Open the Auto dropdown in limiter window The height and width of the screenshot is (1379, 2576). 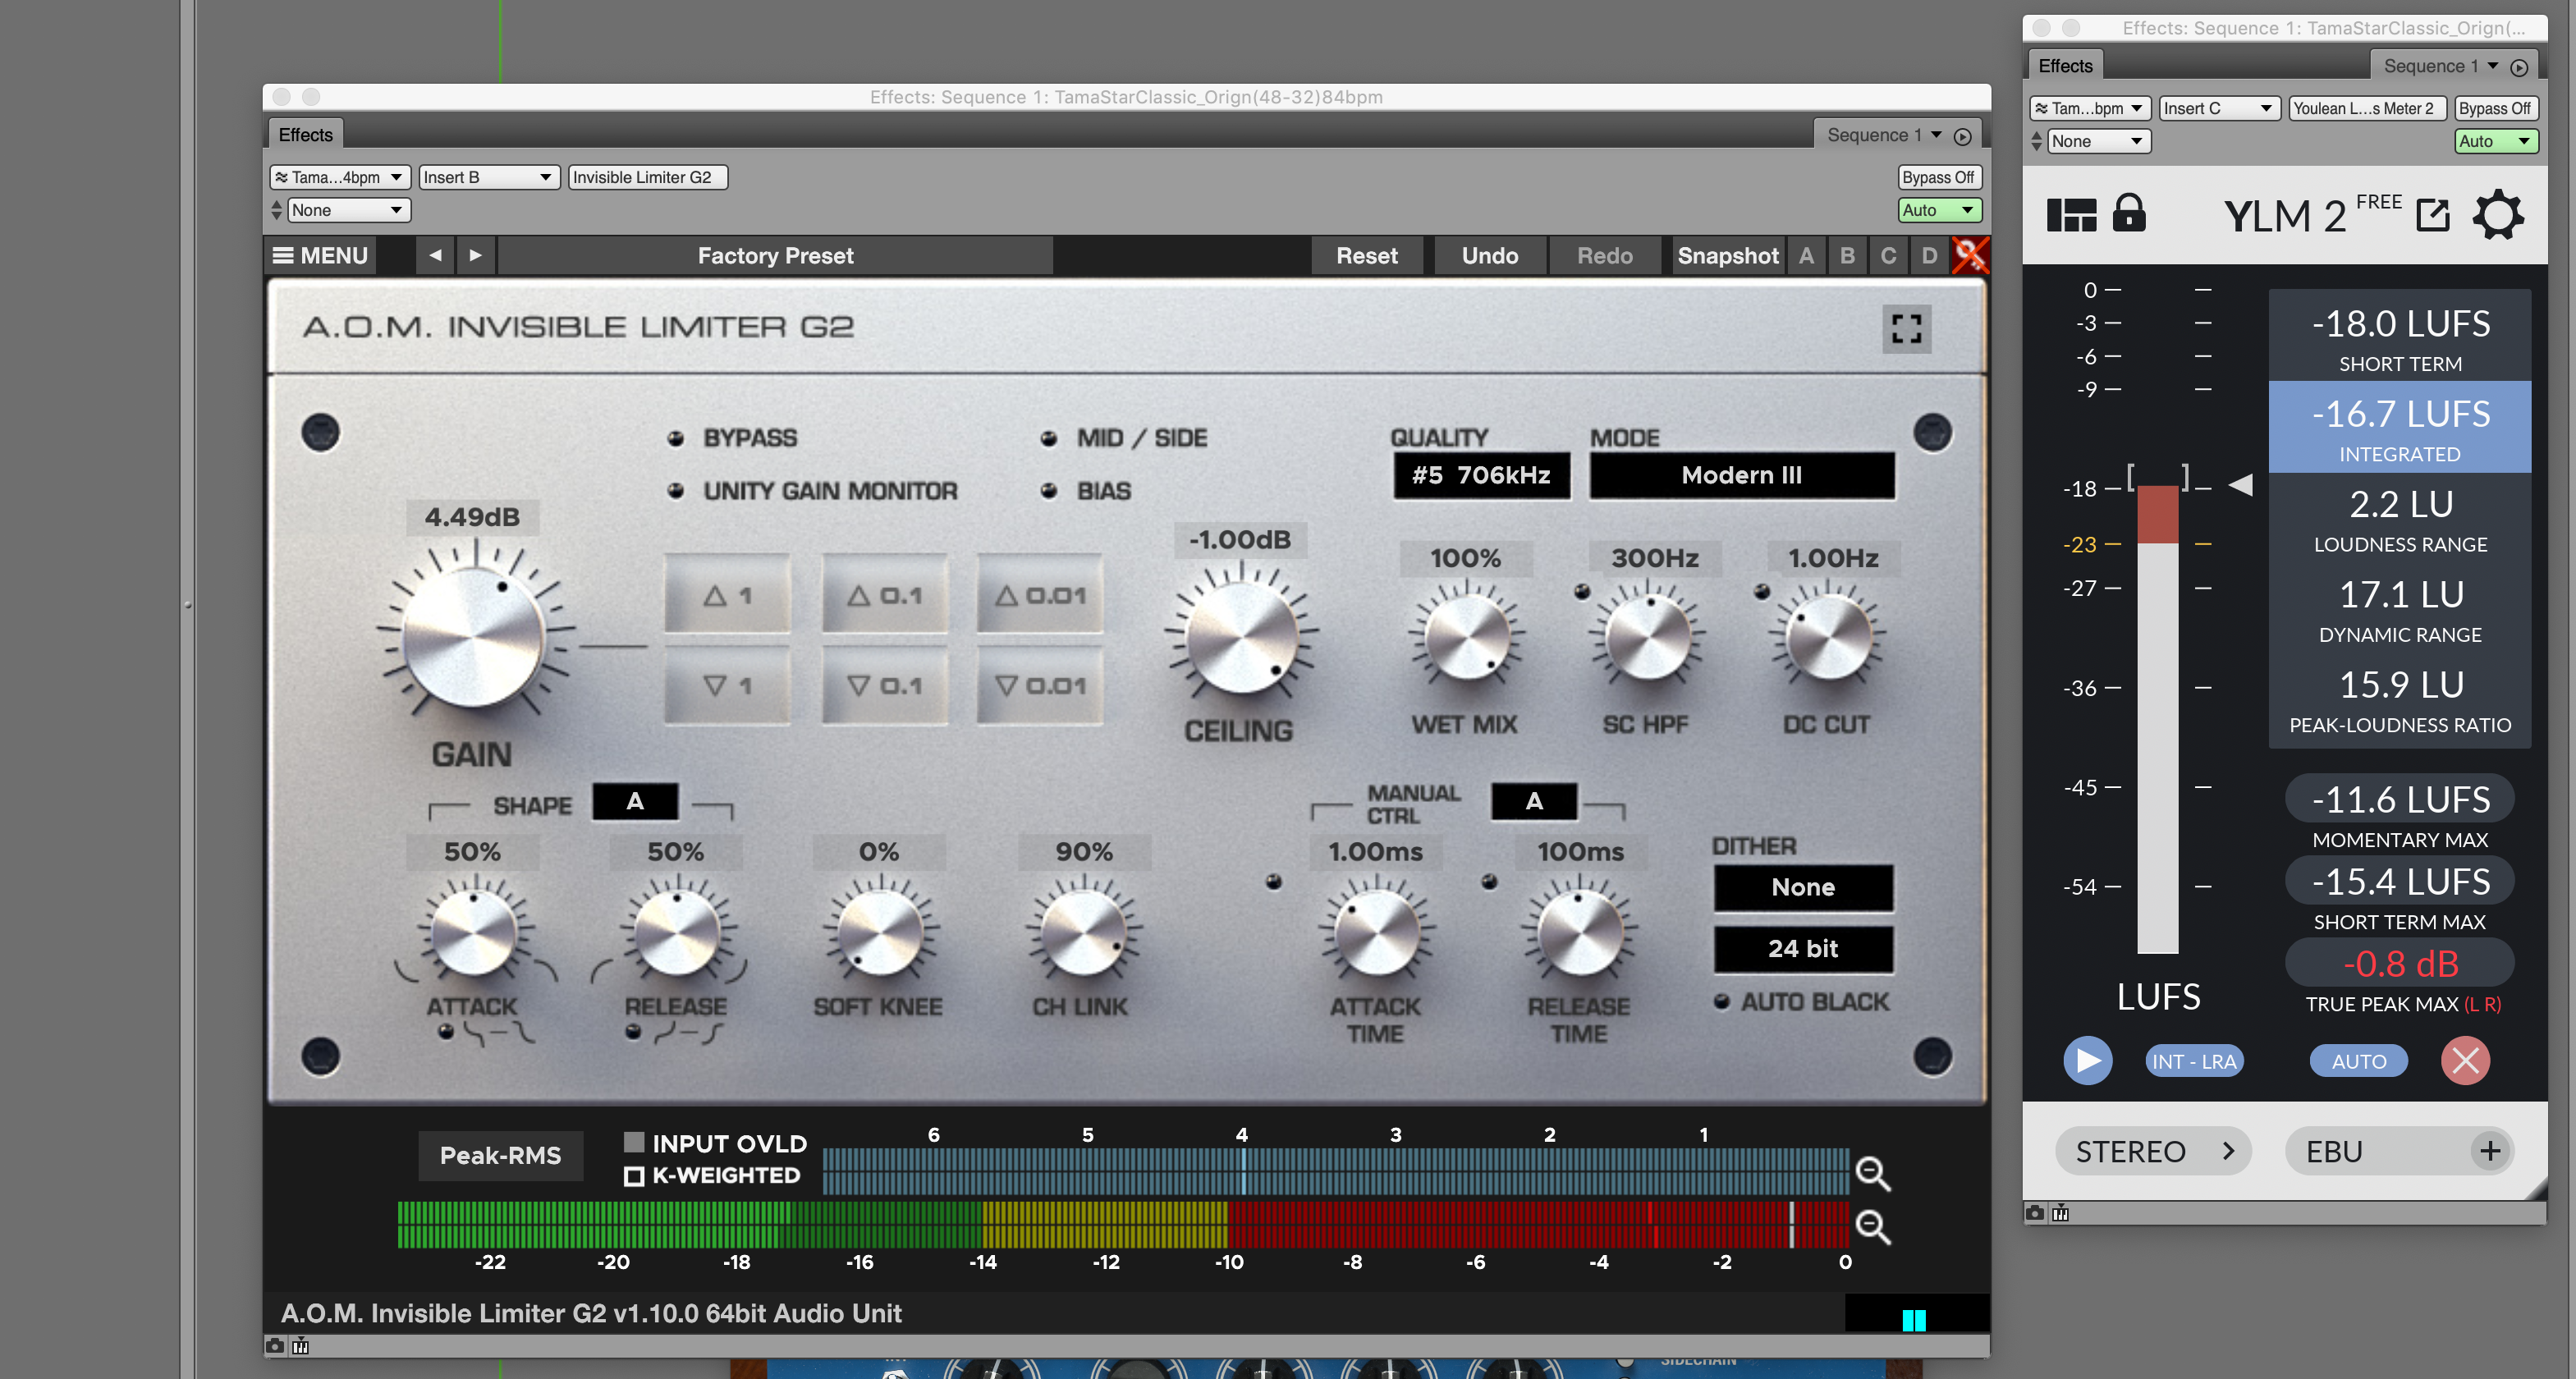coord(1938,210)
